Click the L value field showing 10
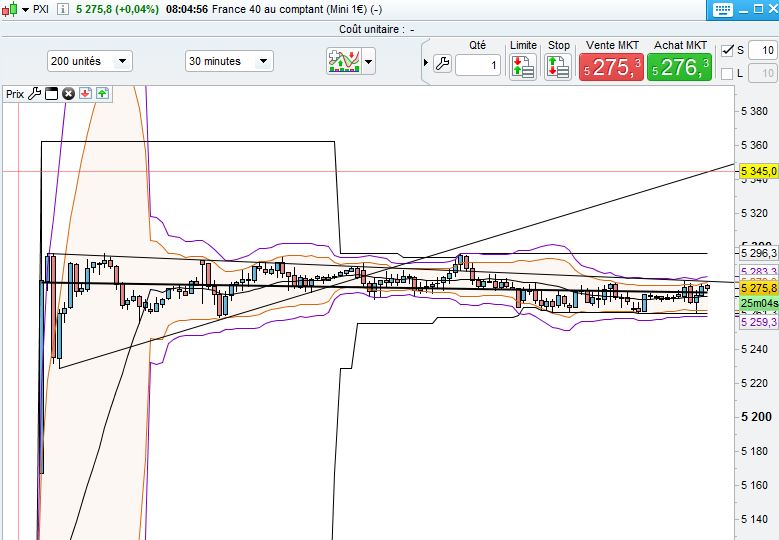 coord(763,74)
